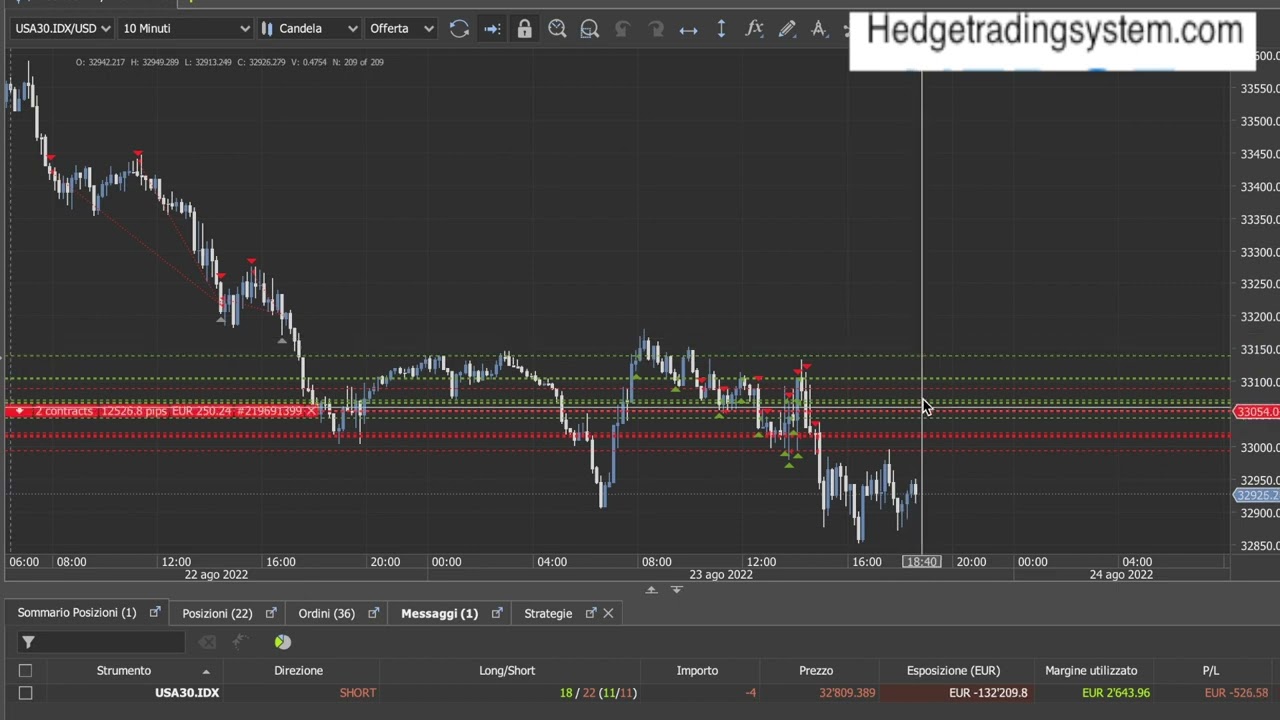
Task: Open the Strategie tab
Action: click(548, 613)
